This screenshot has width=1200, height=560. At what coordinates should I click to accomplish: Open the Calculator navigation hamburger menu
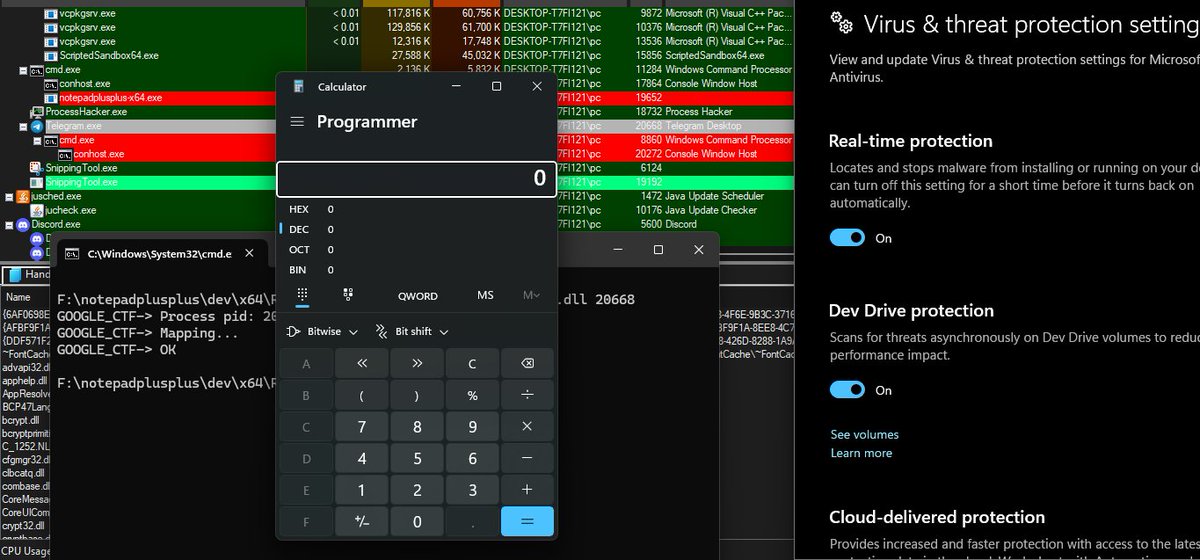pos(296,122)
